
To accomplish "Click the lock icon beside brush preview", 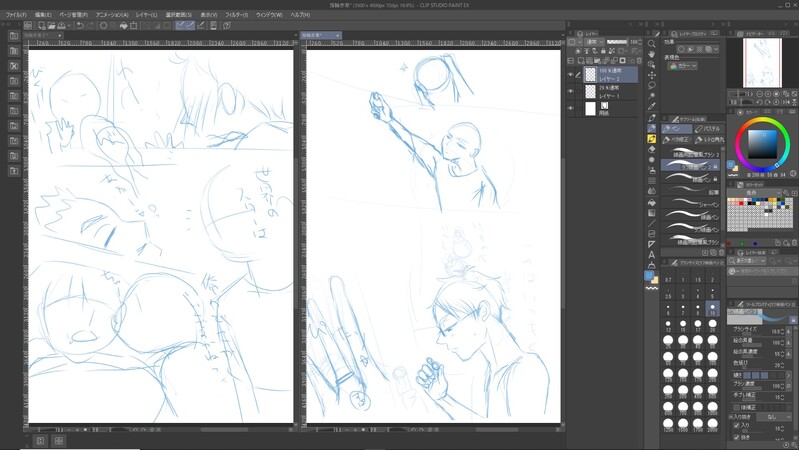I will [x=793, y=320].
